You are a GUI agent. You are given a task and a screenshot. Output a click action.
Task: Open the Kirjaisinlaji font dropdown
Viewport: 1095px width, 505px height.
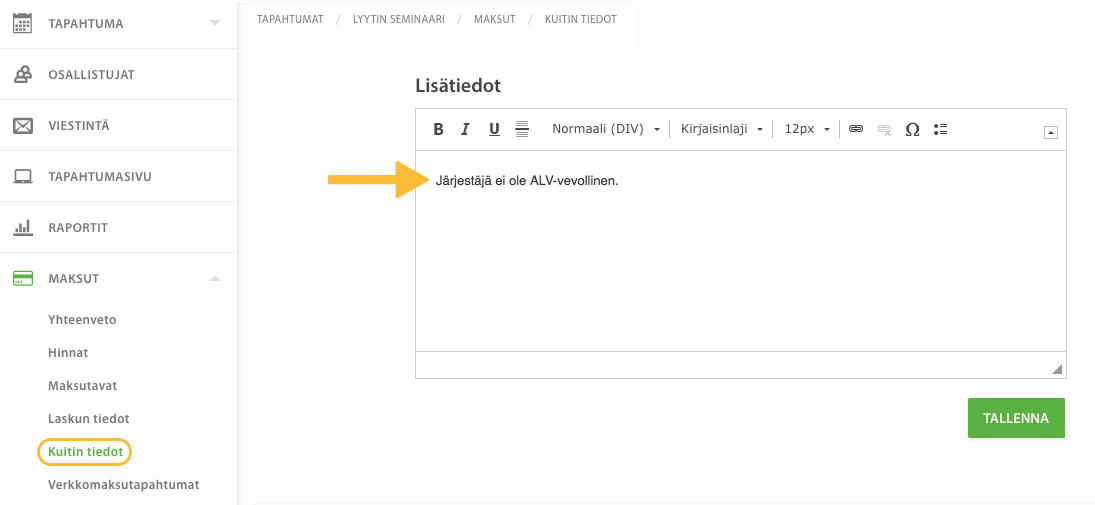click(x=721, y=129)
